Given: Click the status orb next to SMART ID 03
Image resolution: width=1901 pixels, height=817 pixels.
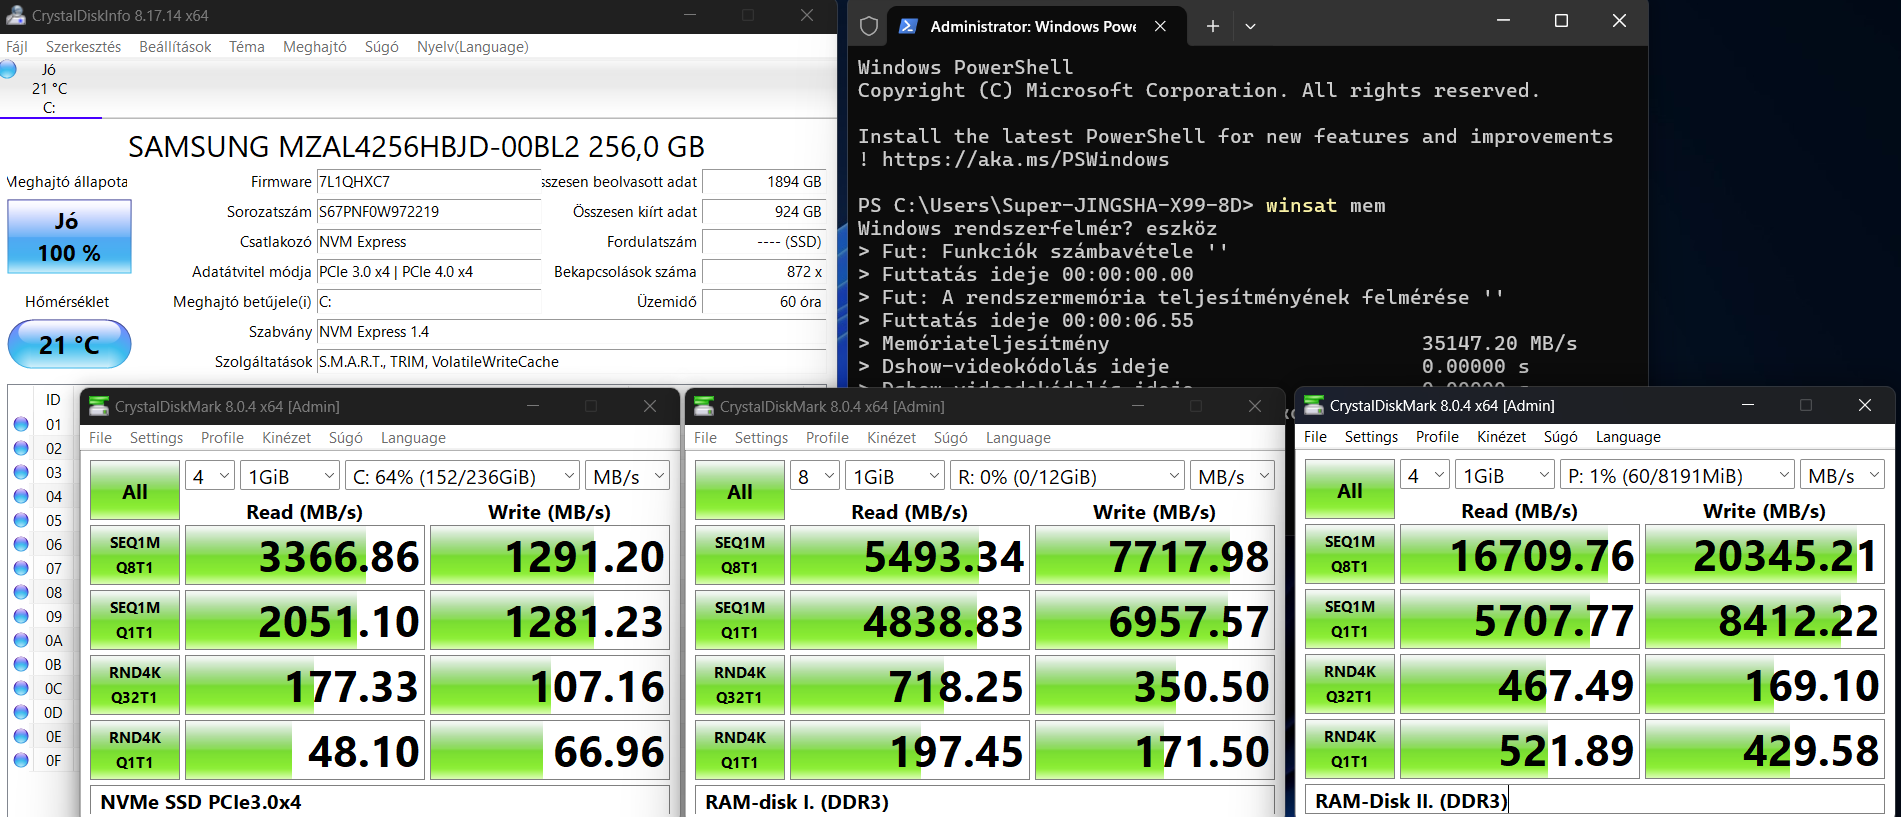Looking at the screenshot, I should (21, 472).
